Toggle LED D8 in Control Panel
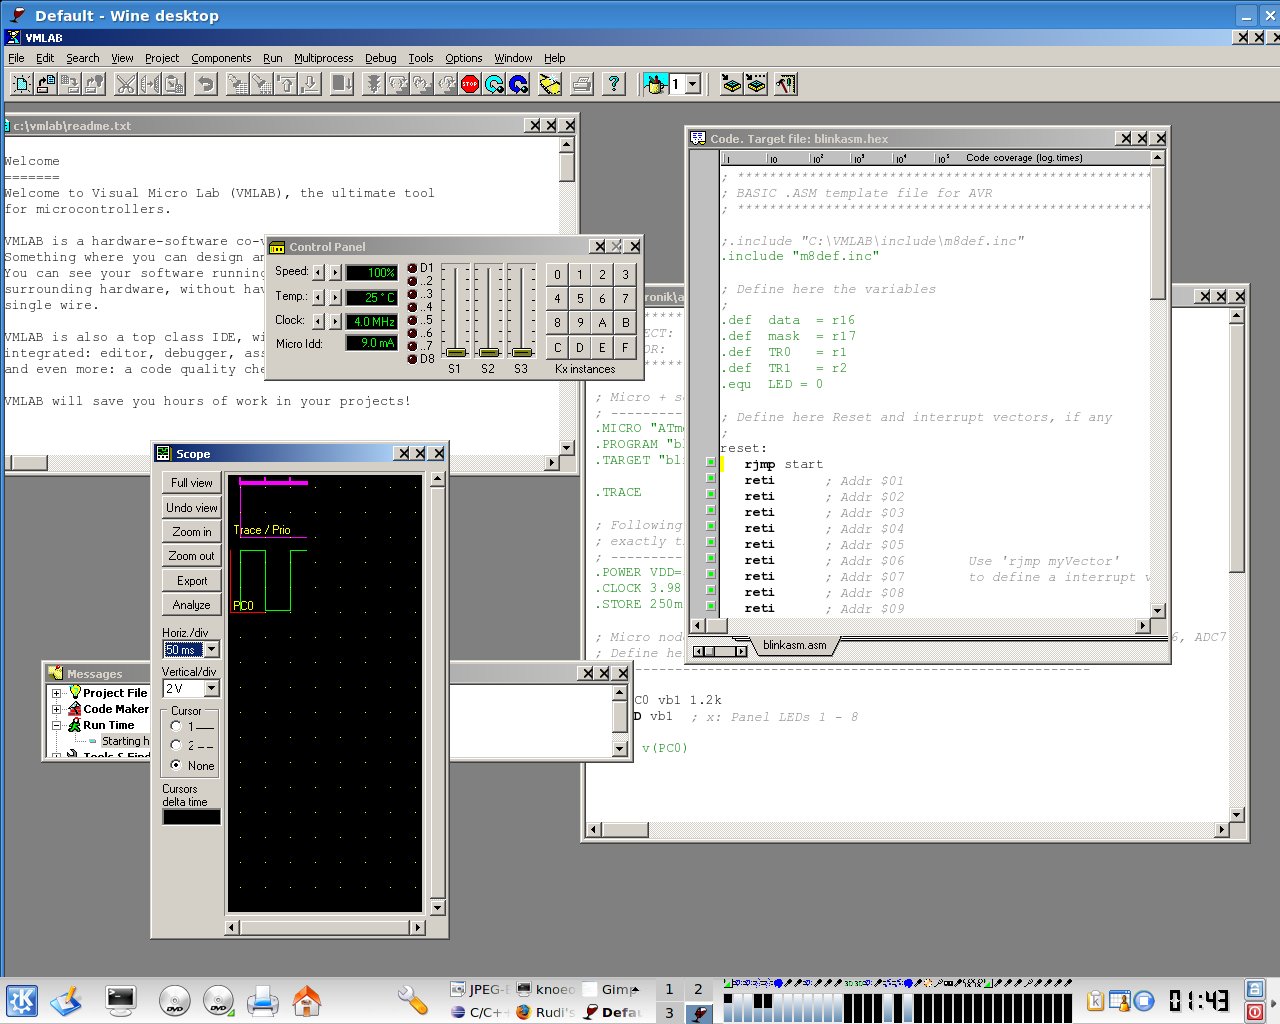 coord(412,359)
